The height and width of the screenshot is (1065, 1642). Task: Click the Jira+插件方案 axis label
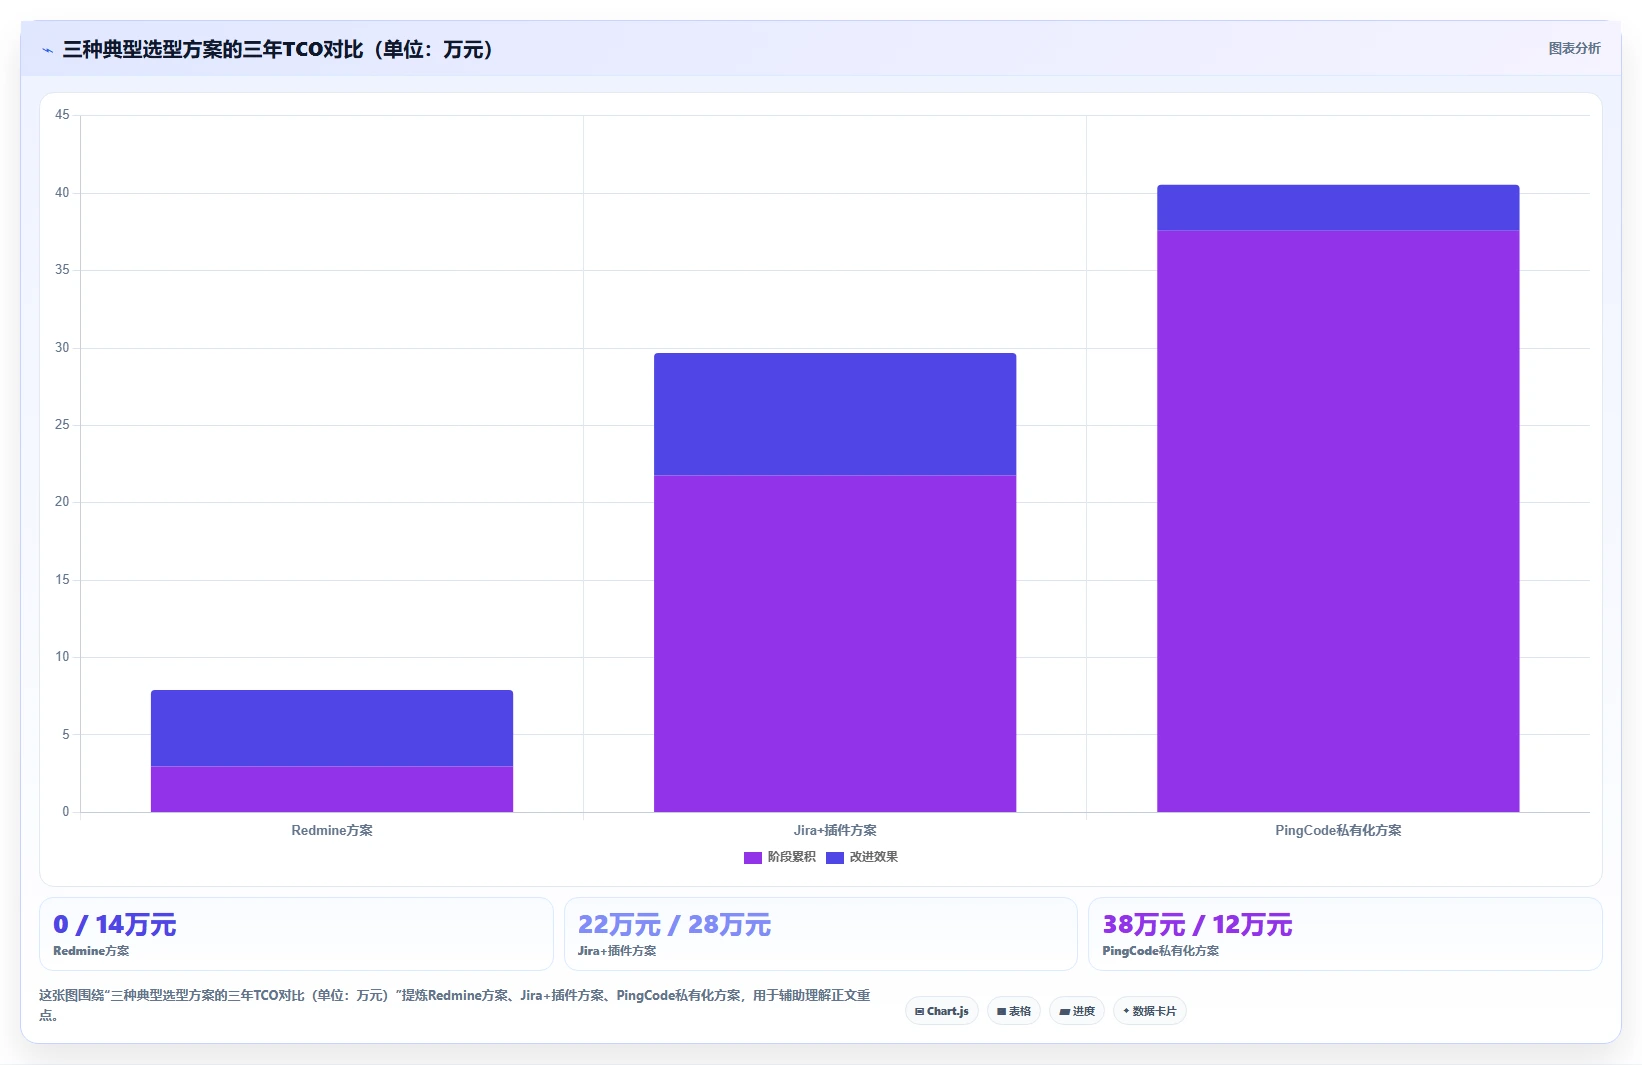835,830
